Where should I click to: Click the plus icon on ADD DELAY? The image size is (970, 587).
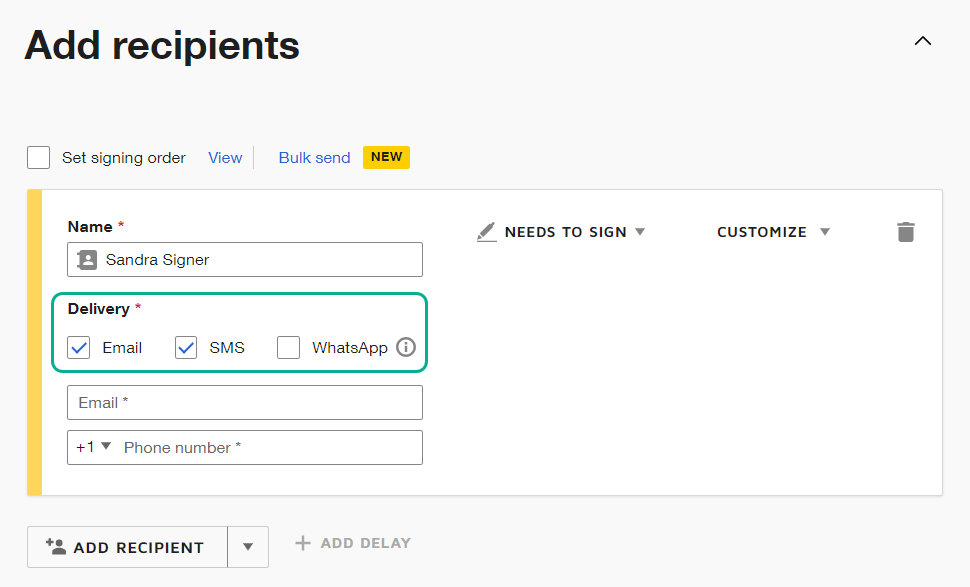point(302,542)
